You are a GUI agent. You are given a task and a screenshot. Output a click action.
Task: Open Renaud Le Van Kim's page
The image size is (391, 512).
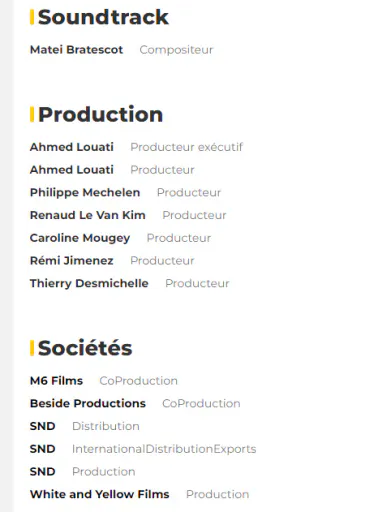pos(88,215)
